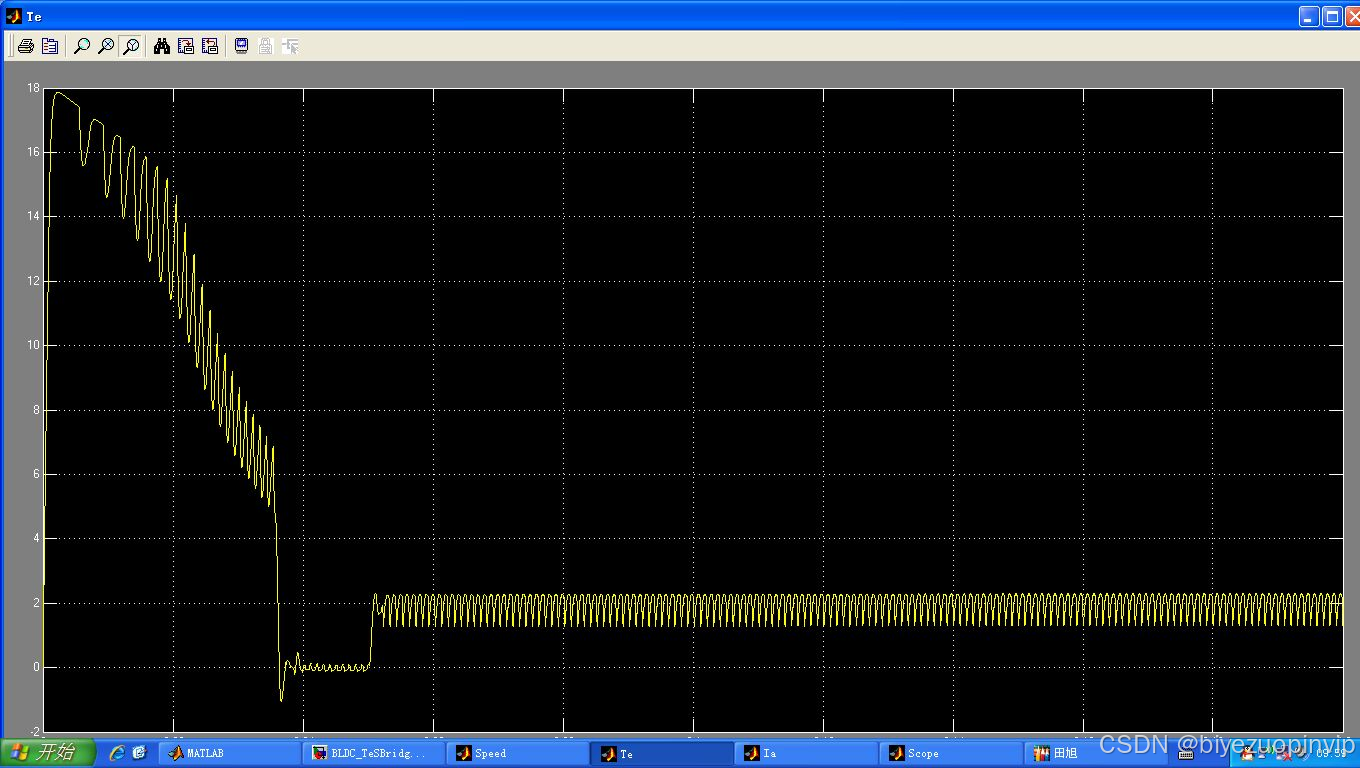Close the Te scope window
1360x768 pixels.
click(x=1352, y=16)
